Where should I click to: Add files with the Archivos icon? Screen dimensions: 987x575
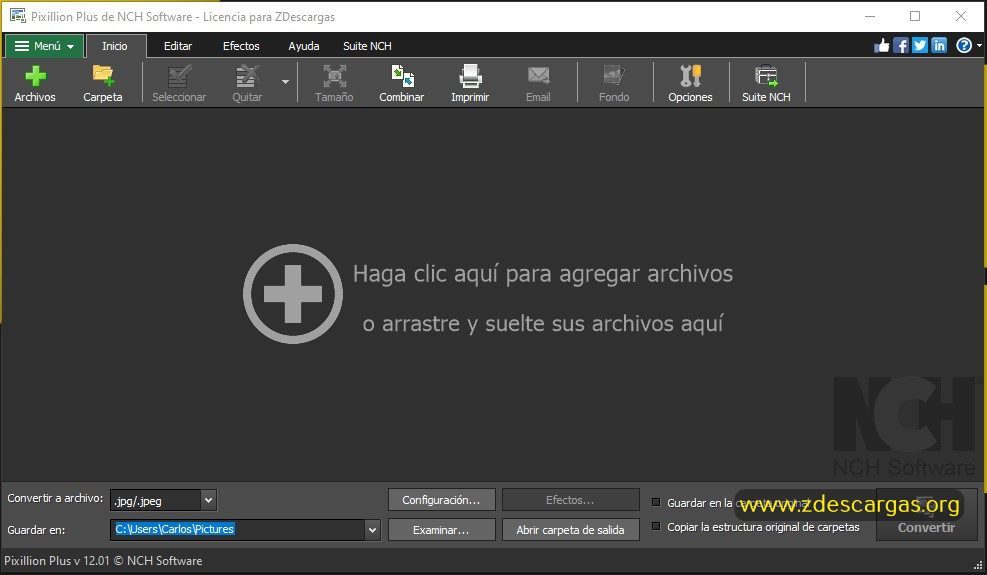coord(35,83)
